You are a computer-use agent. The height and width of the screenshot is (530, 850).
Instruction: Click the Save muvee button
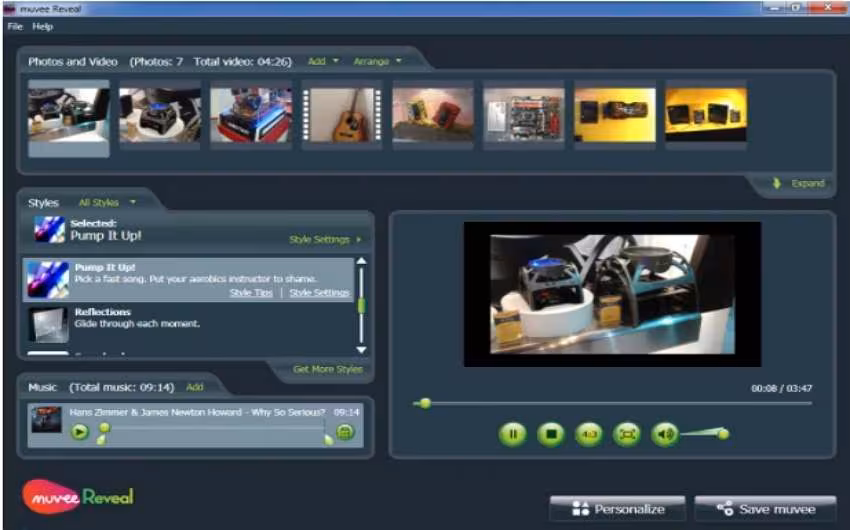click(x=765, y=509)
